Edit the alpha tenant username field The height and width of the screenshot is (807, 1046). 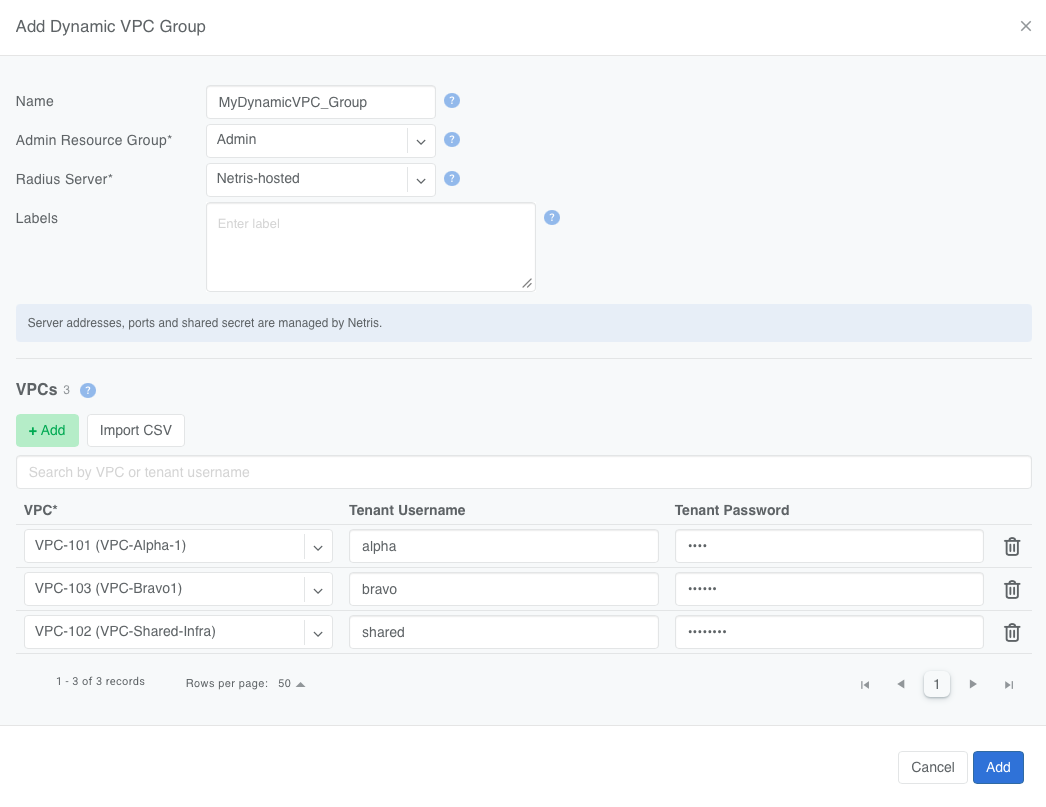[504, 546]
